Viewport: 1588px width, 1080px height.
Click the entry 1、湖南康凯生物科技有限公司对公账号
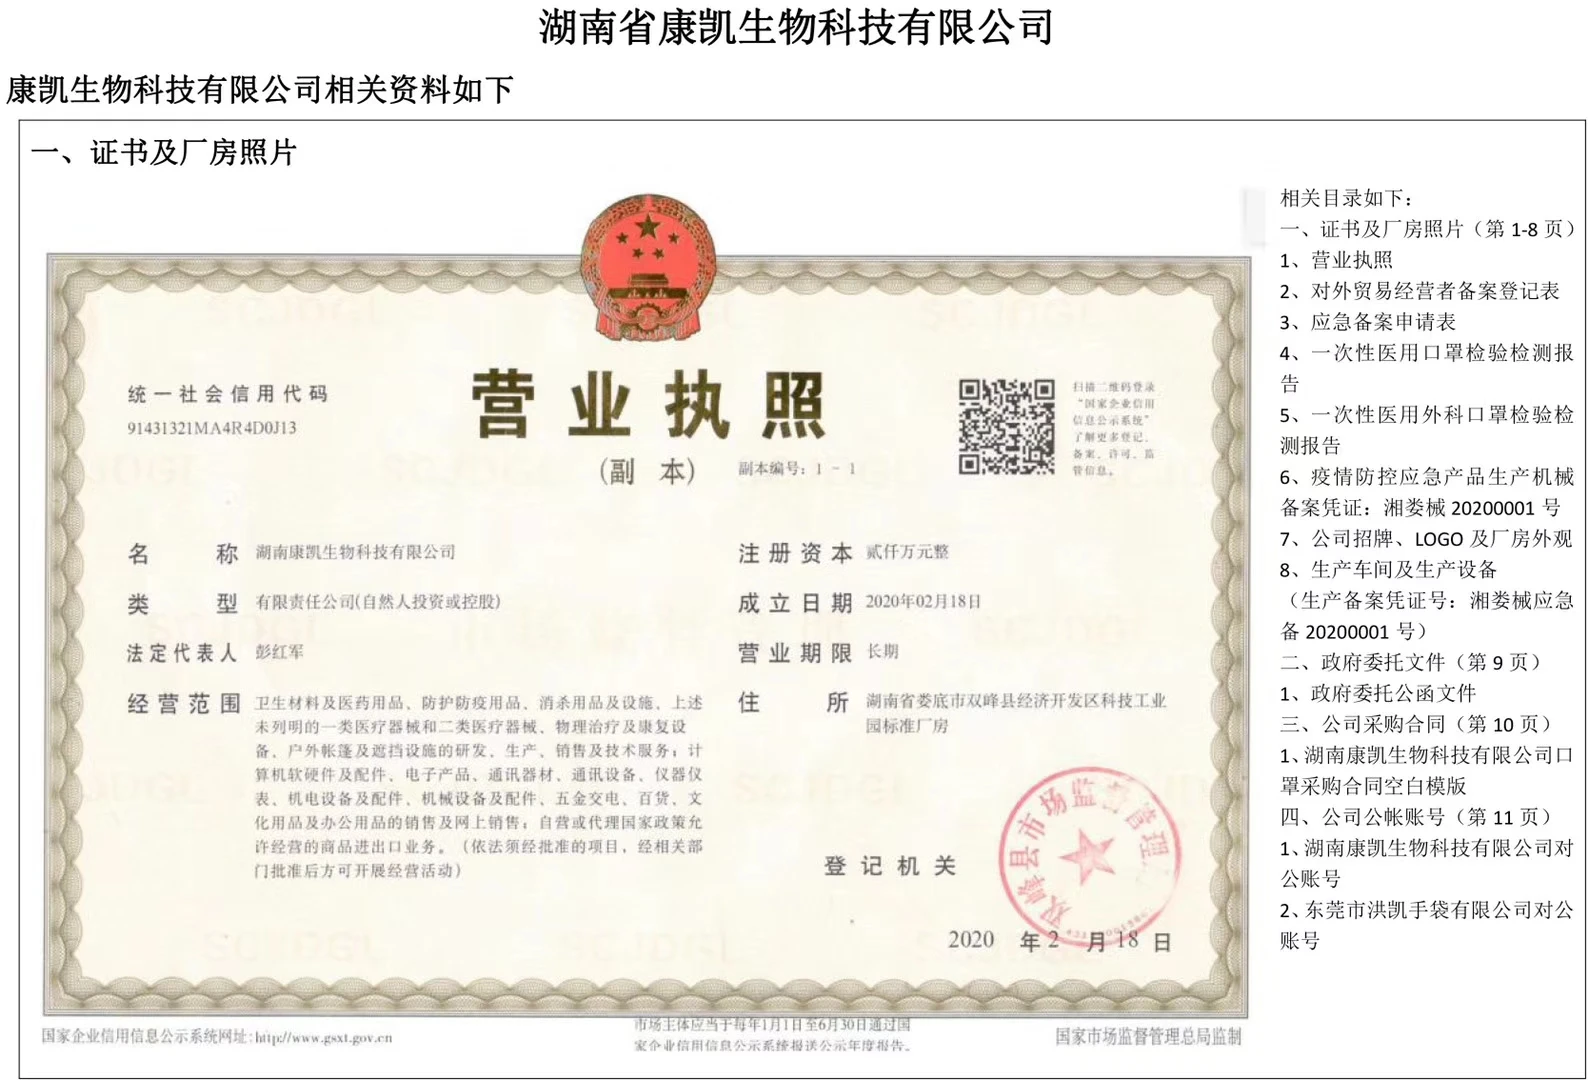click(1427, 864)
